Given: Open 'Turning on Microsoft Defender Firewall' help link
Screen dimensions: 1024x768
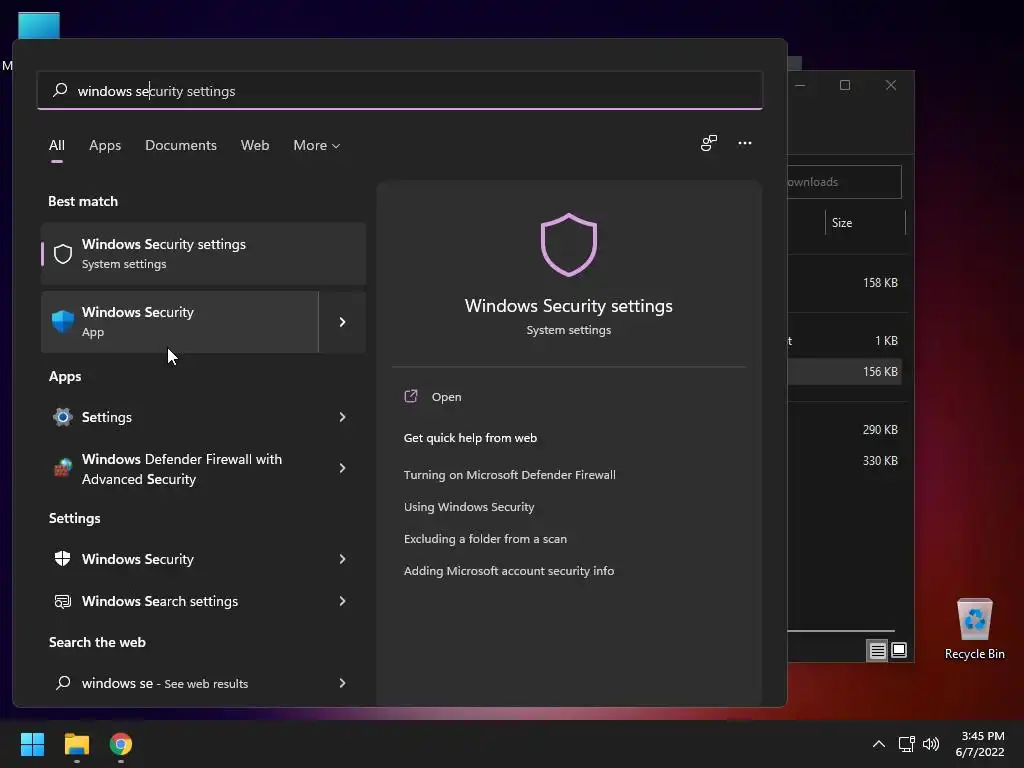Looking at the screenshot, I should click(x=509, y=475).
